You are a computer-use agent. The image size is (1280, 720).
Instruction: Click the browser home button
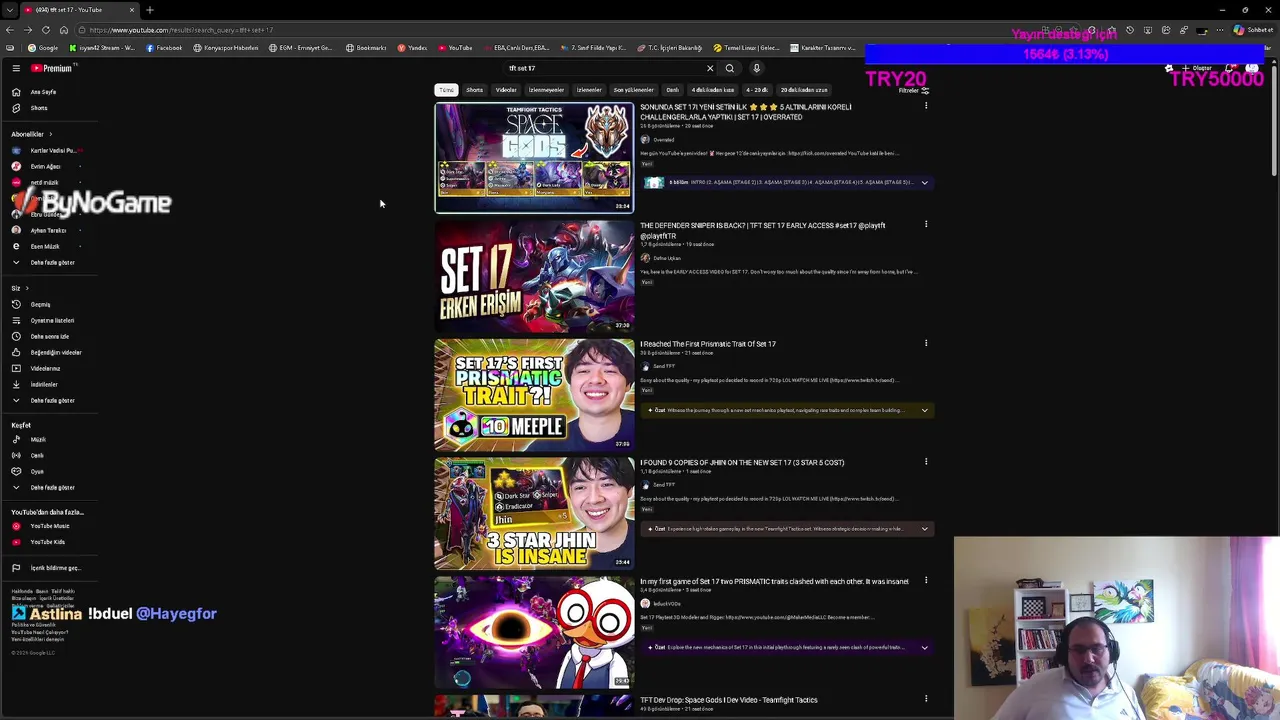[63, 30]
